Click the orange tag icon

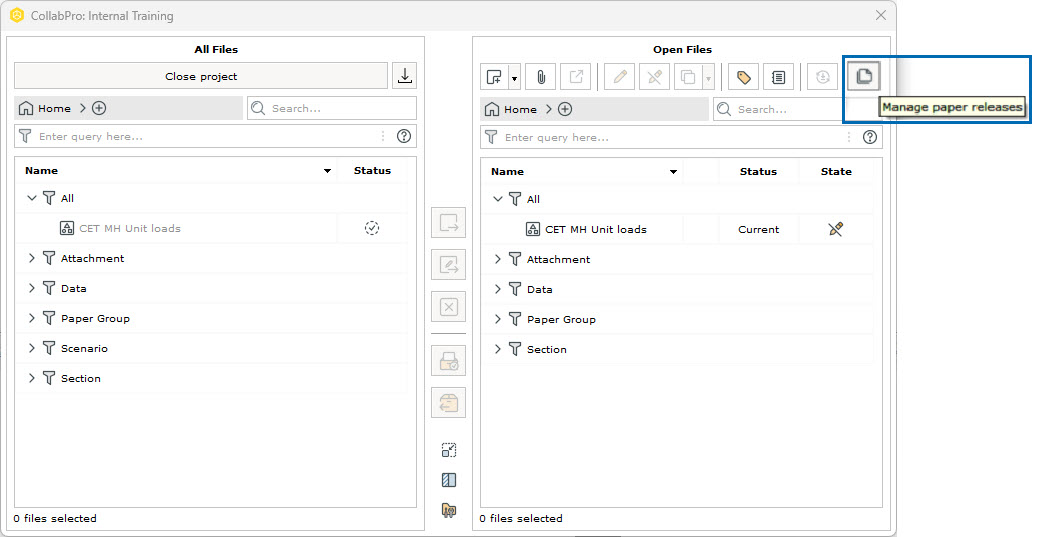point(743,78)
